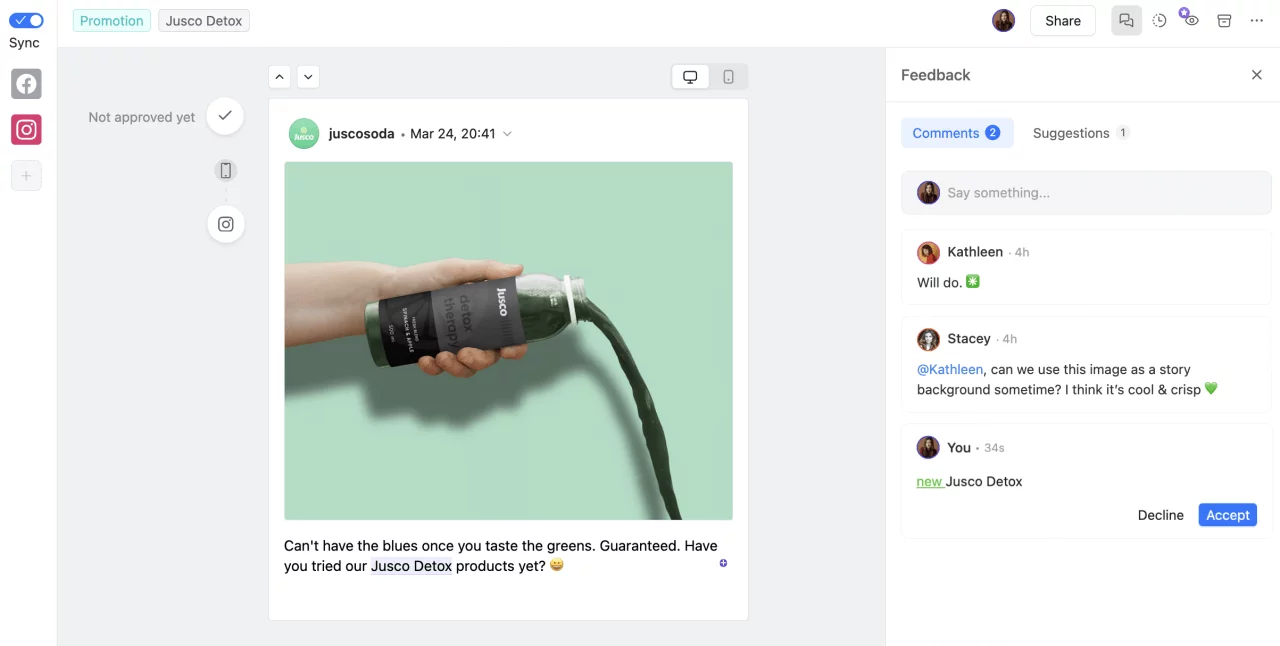Image resolution: width=1280 pixels, height=646 pixels.
Task: Switch to mobile preview with the phone icon
Action: pyautogui.click(x=728, y=76)
